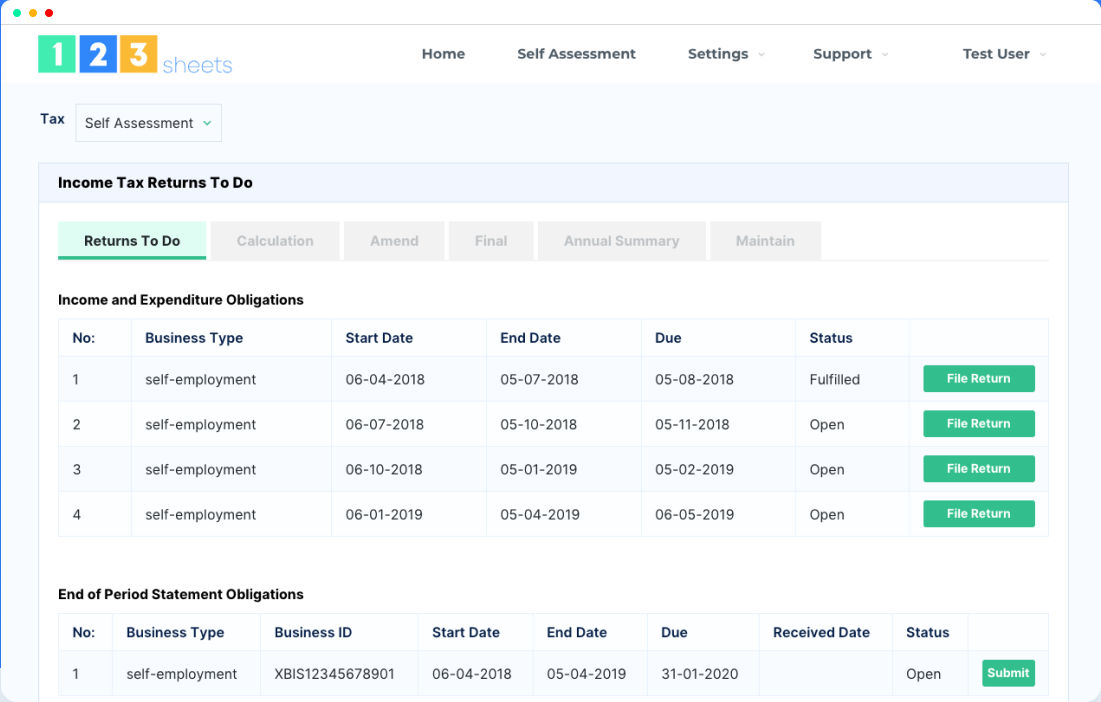File Return for obligation due 05-11-2018
The image size is (1101, 702).
point(978,423)
